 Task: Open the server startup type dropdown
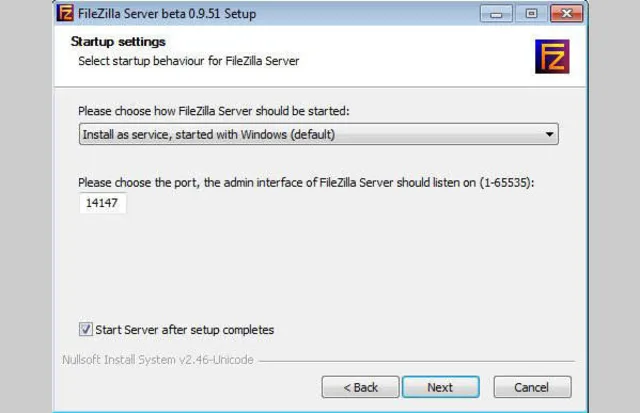coord(318,134)
